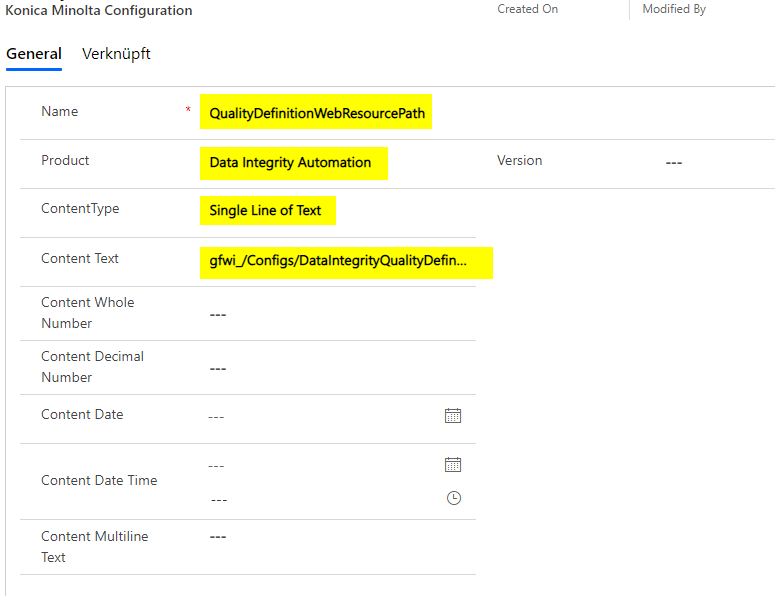Click the Created On header label
The image size is (775, 596).
(527, 9)
